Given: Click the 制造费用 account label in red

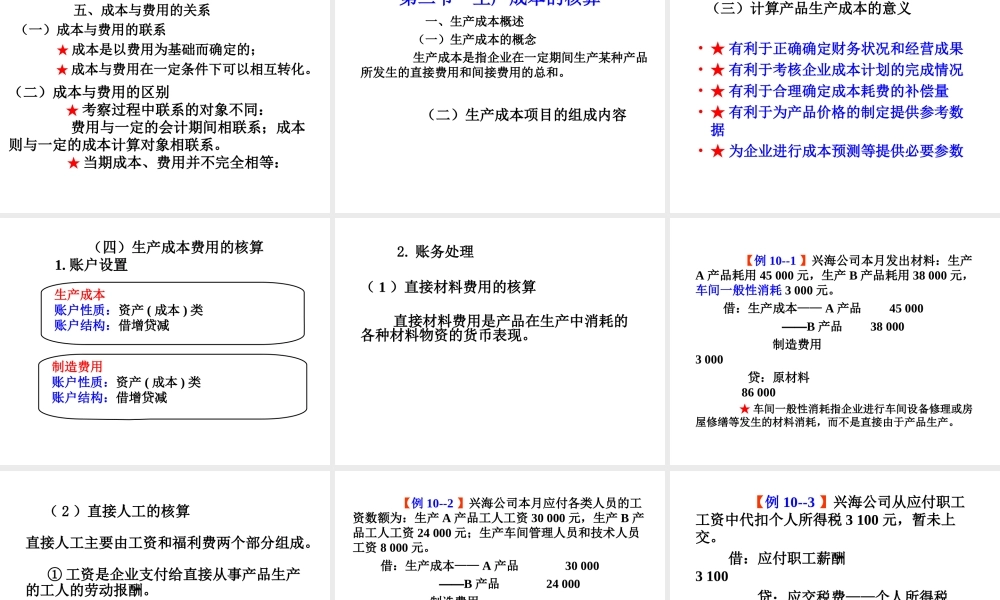Looking at the screenshot, I should coord(75,367).
